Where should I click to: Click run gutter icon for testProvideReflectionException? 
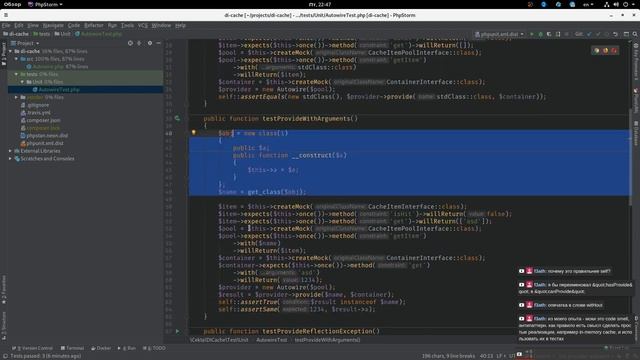point(177,331)
